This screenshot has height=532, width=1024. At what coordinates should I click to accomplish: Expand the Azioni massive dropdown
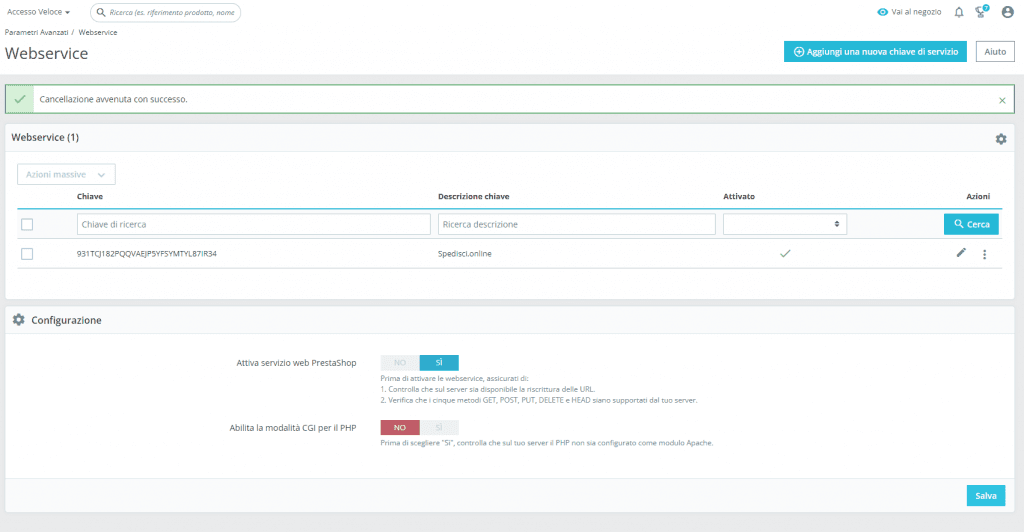(x=66, y=174)
